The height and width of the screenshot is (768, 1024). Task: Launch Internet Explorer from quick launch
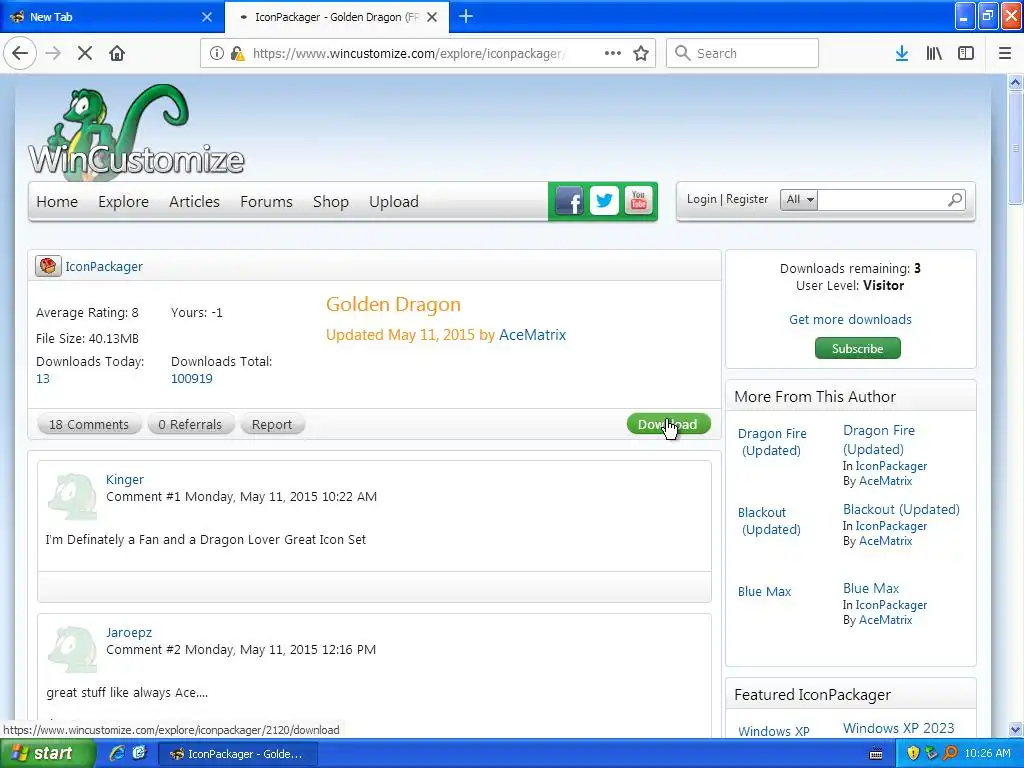117,753
